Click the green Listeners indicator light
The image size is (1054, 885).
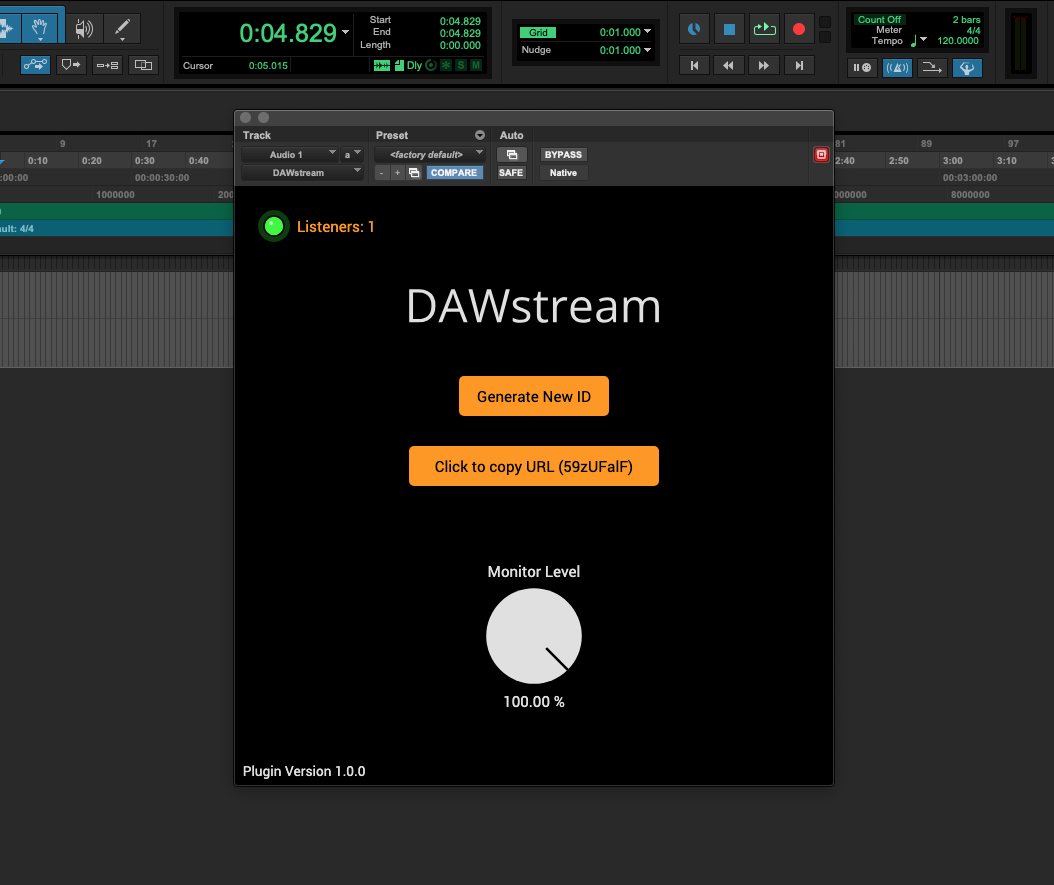(x=273, y=226)
